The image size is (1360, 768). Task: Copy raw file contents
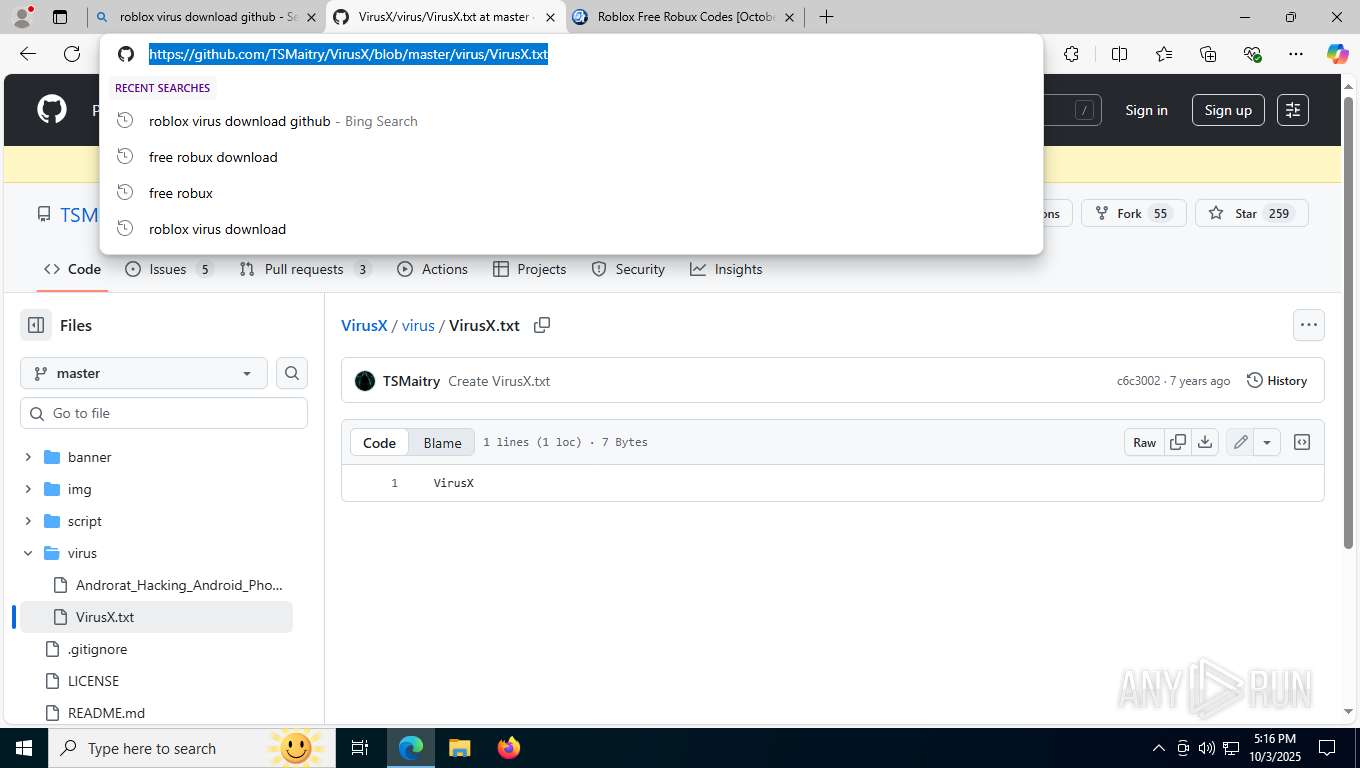point(1178,442)
